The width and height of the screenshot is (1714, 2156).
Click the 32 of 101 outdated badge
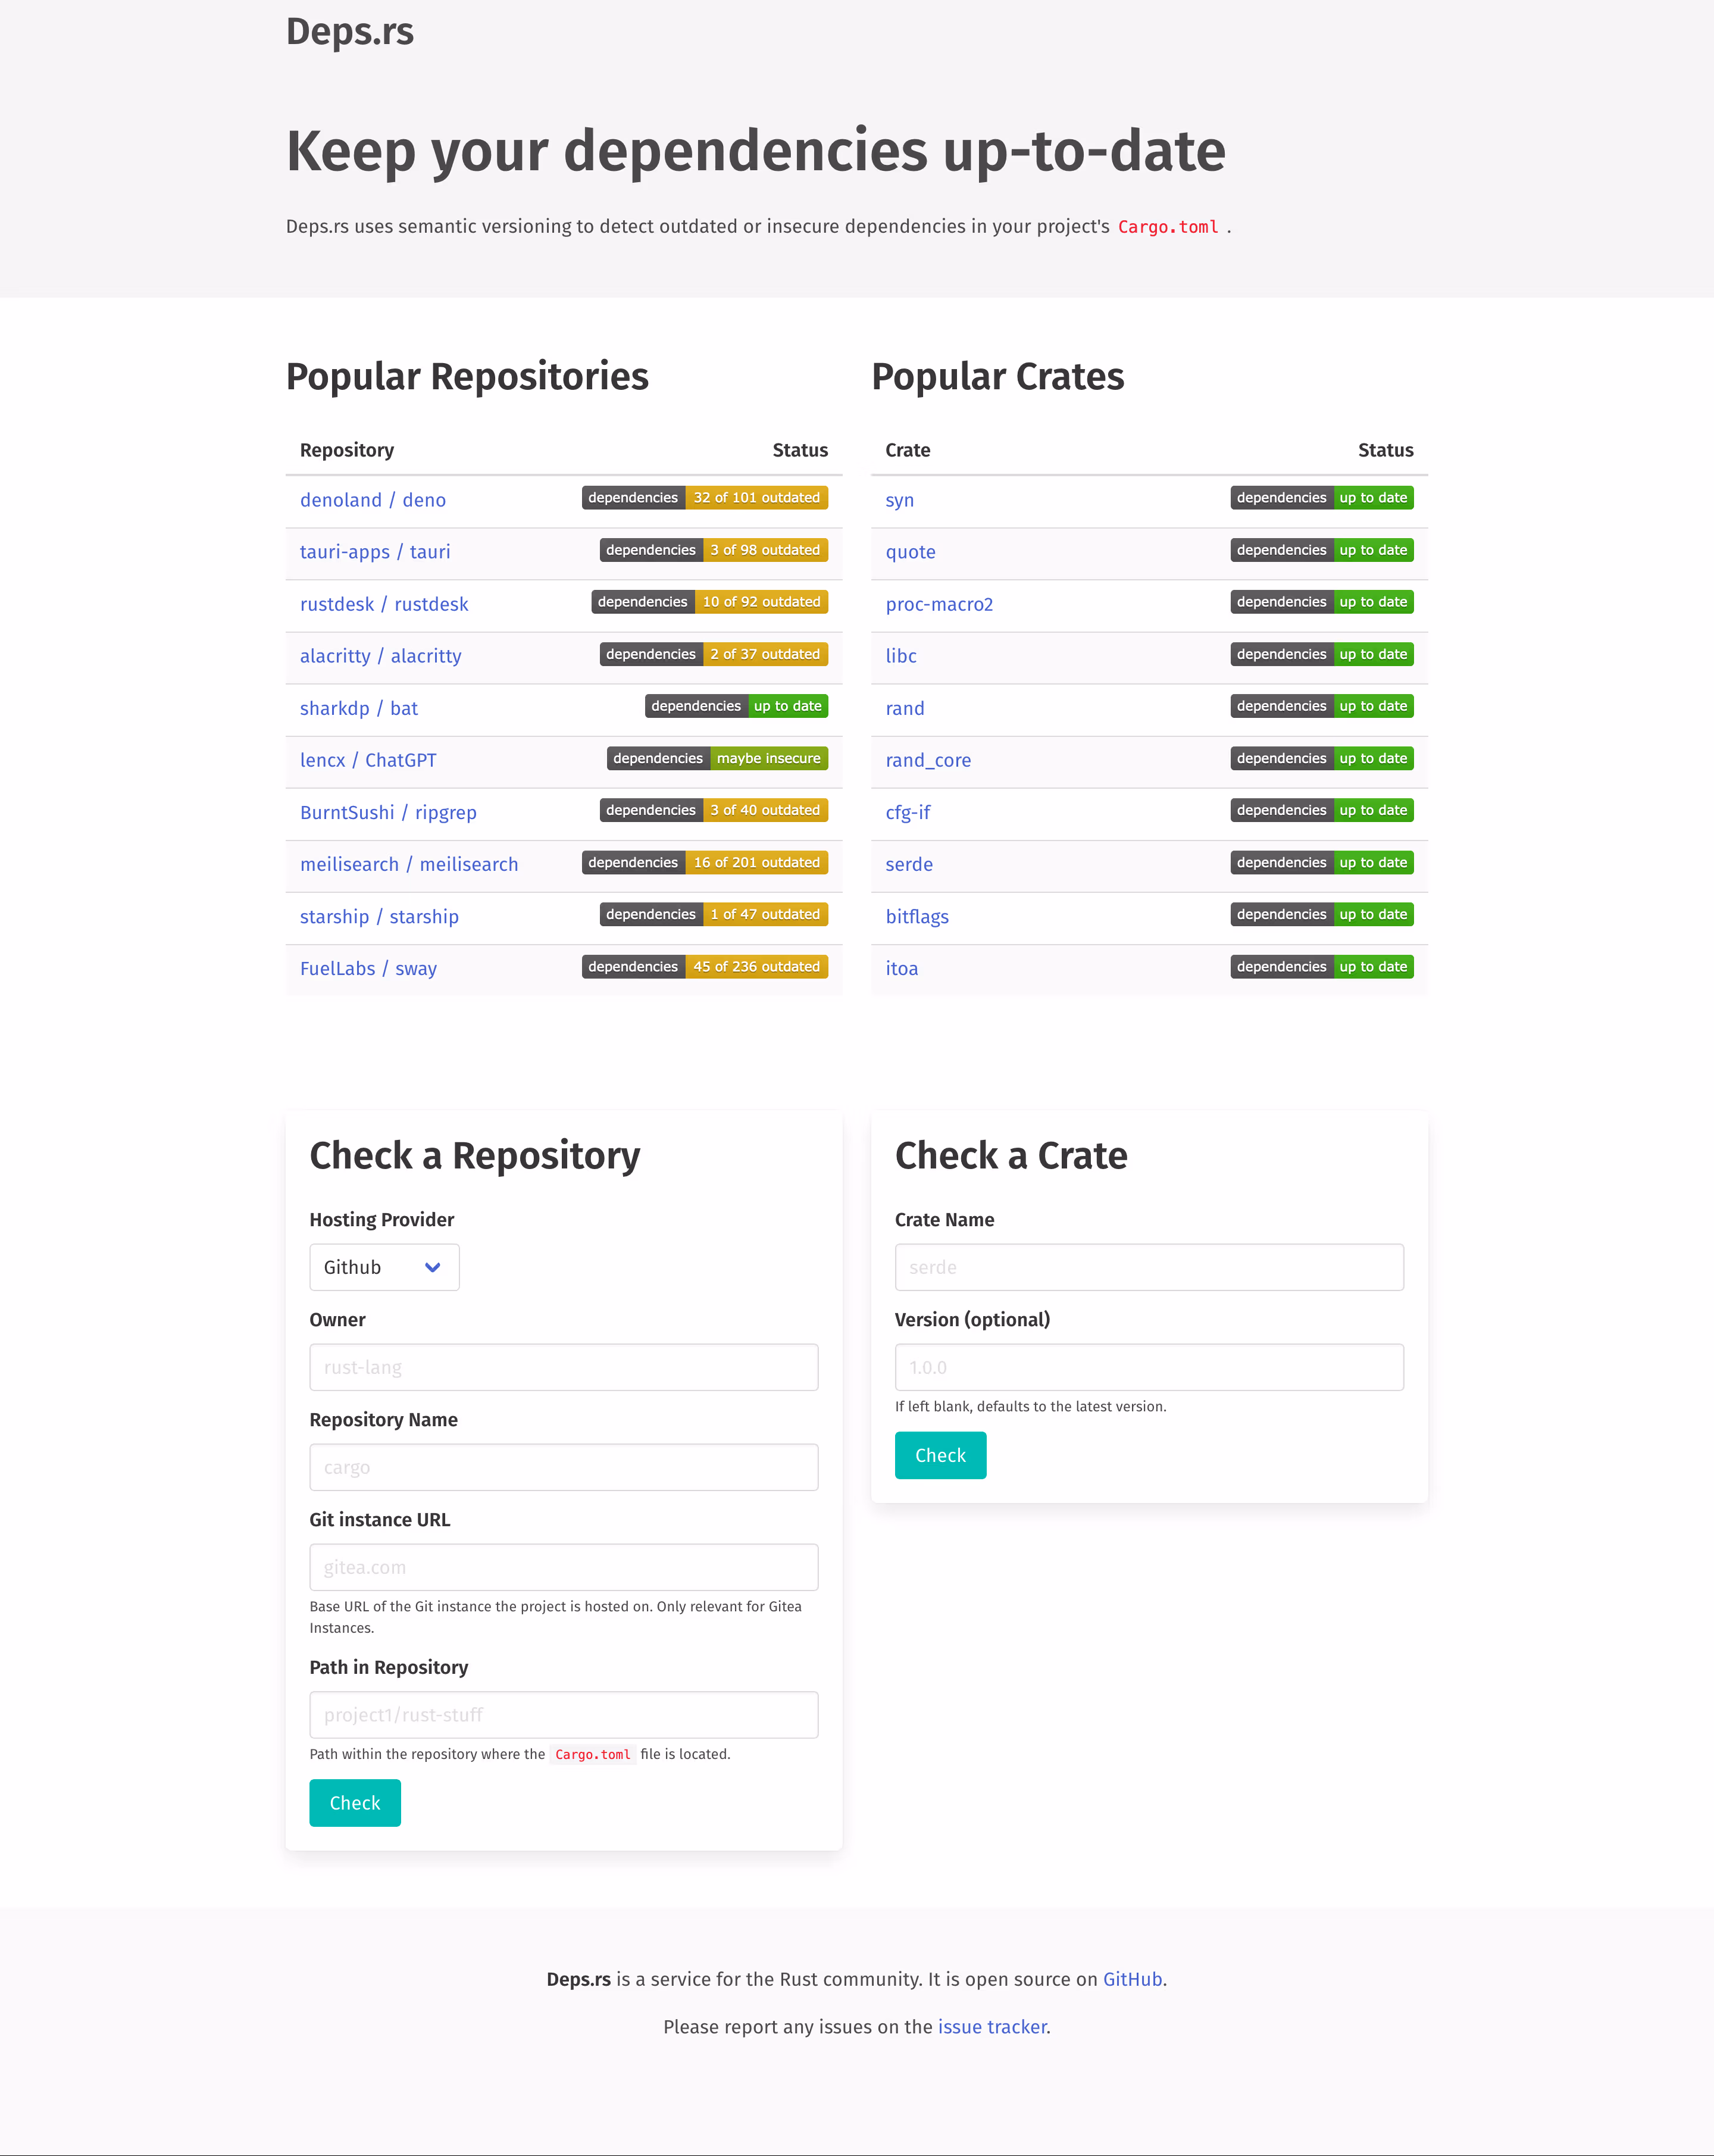pos(705,498)
